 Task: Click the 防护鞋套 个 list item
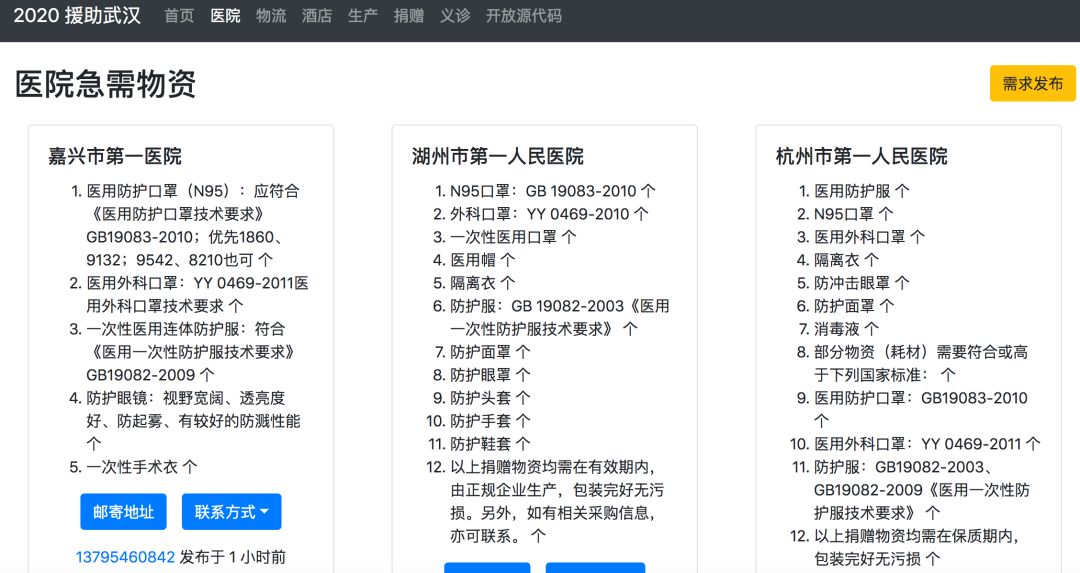coord(490,444)
